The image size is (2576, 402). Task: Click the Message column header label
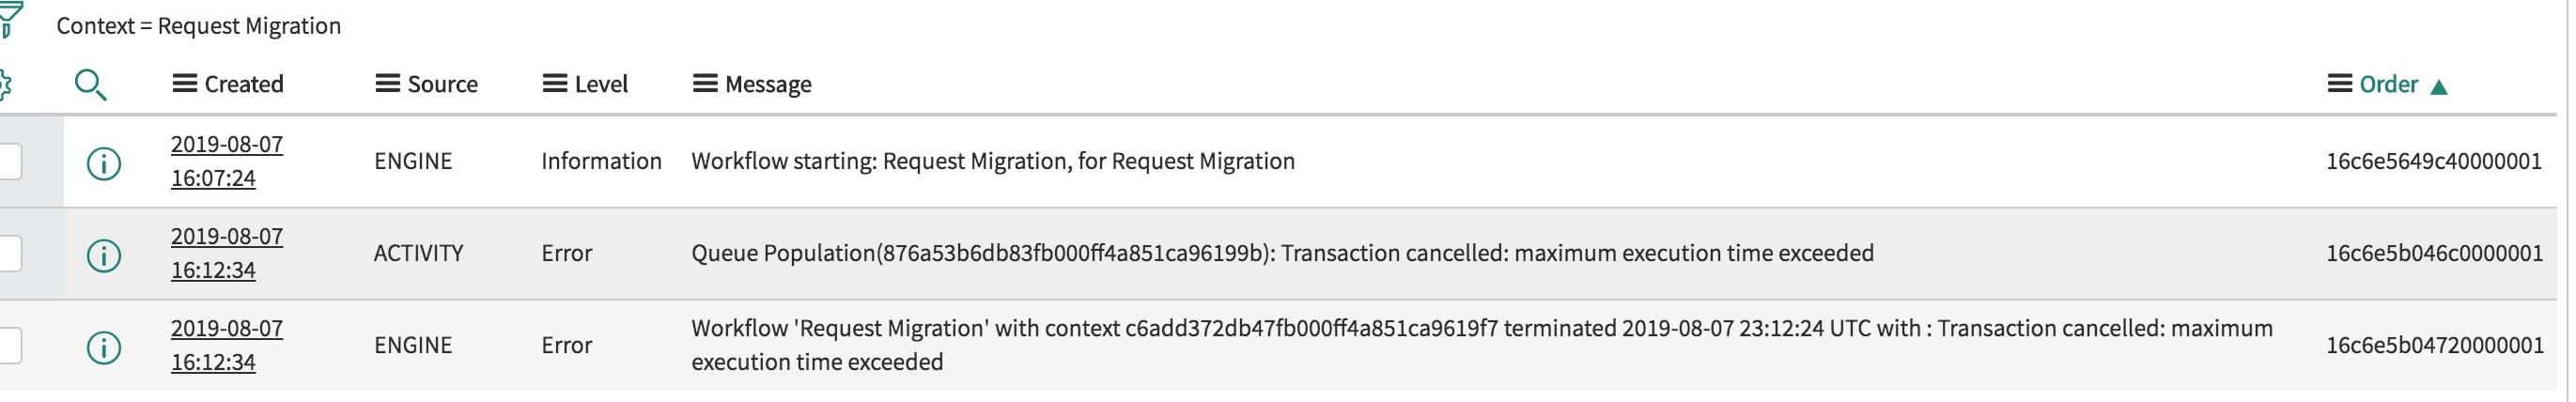[768, 84]
